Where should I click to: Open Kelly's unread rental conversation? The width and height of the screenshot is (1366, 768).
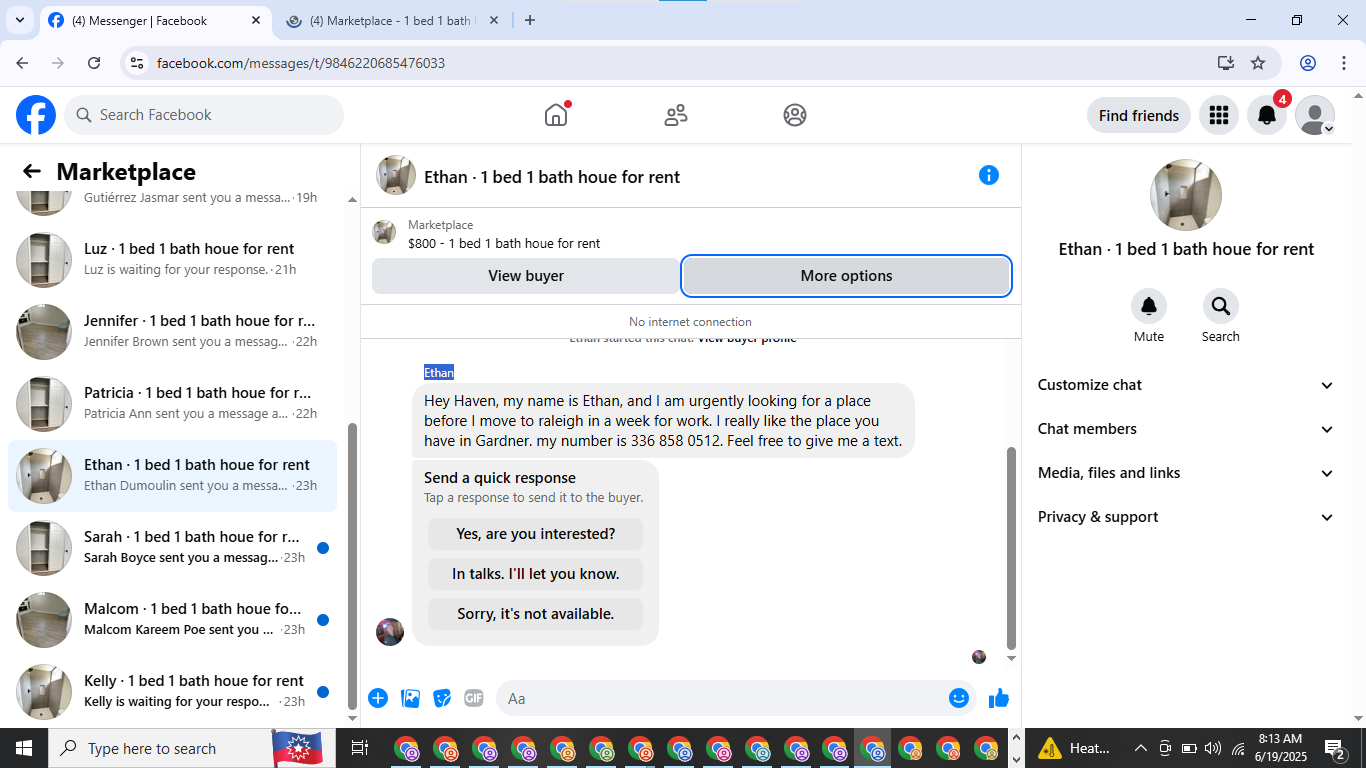coord(173,692)
